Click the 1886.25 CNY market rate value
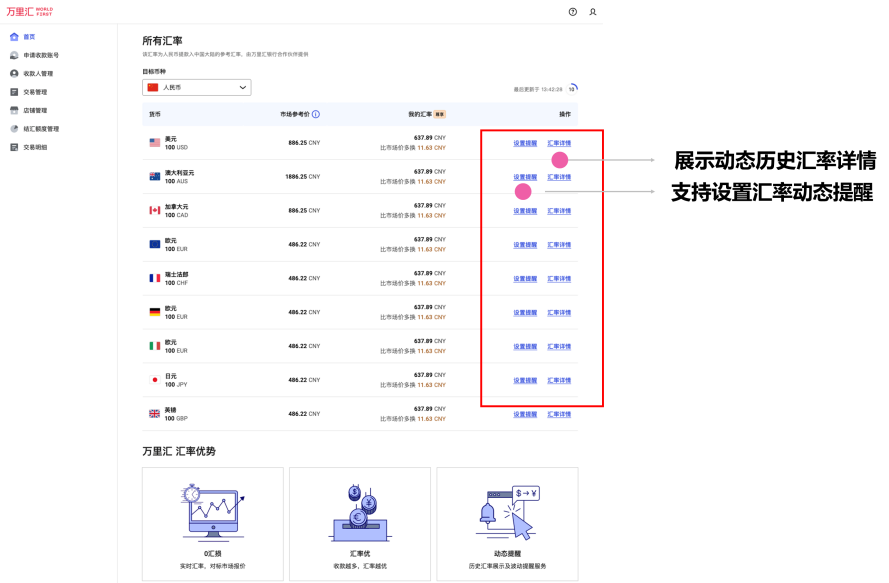The image size is (889, 583). point(303,177)
